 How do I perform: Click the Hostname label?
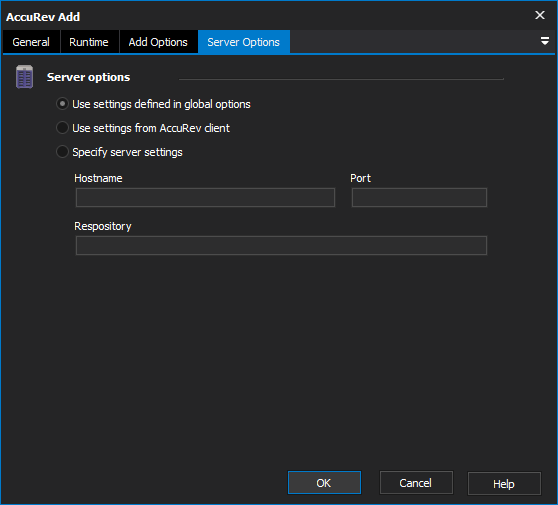tap(98, 178)
